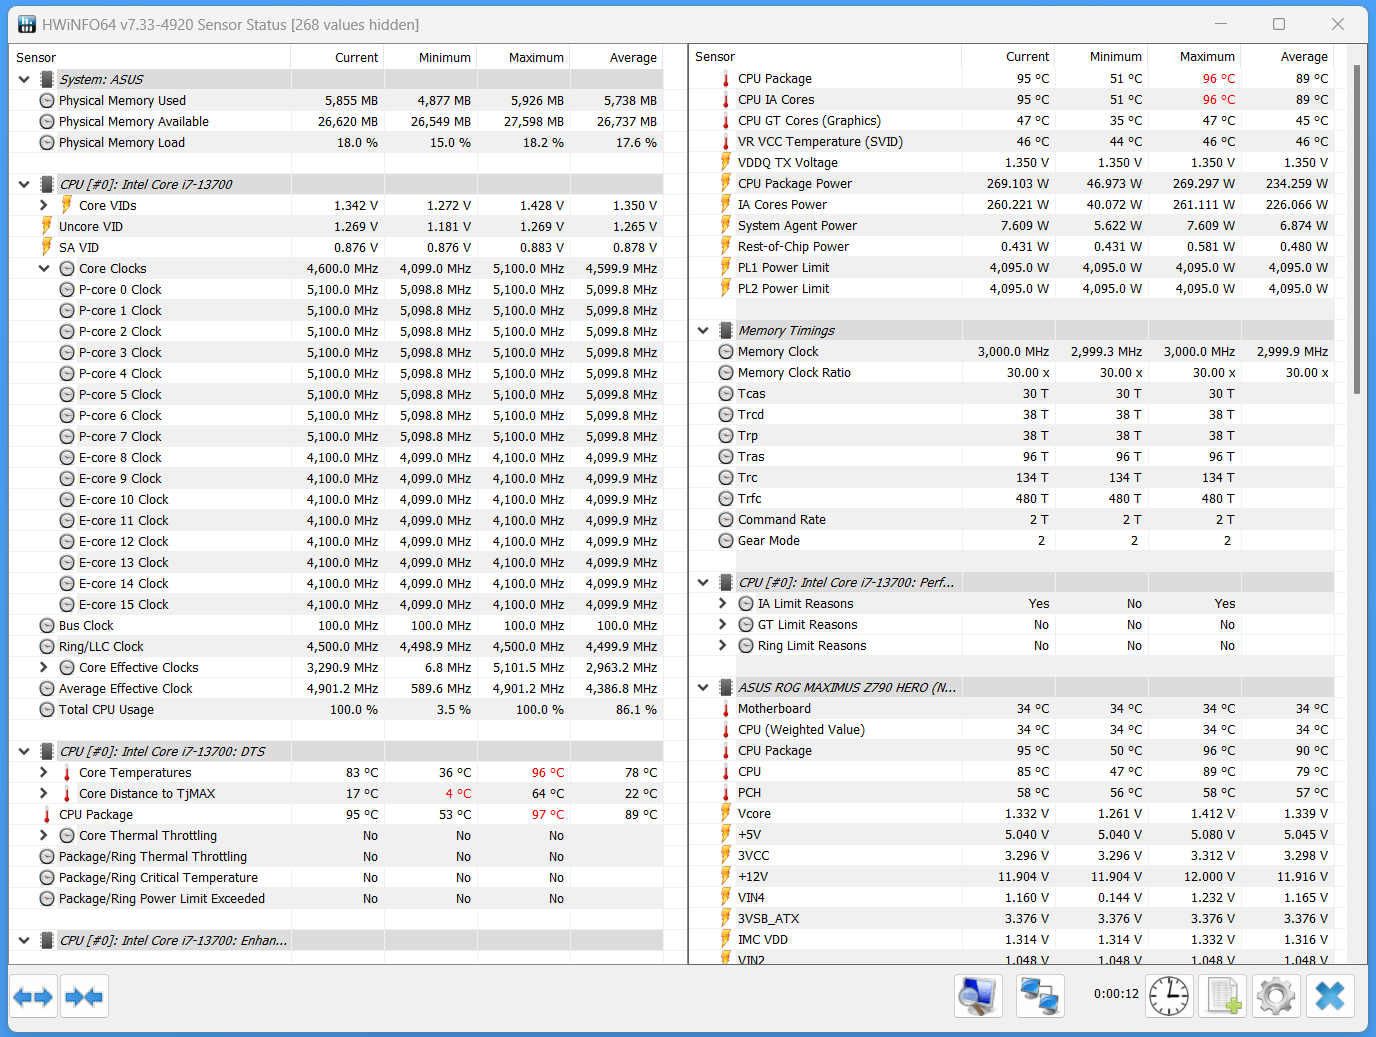Expand the Core VIDs row
Image resolution: width=1376 pixels, height=1037 pixels.
44,205
